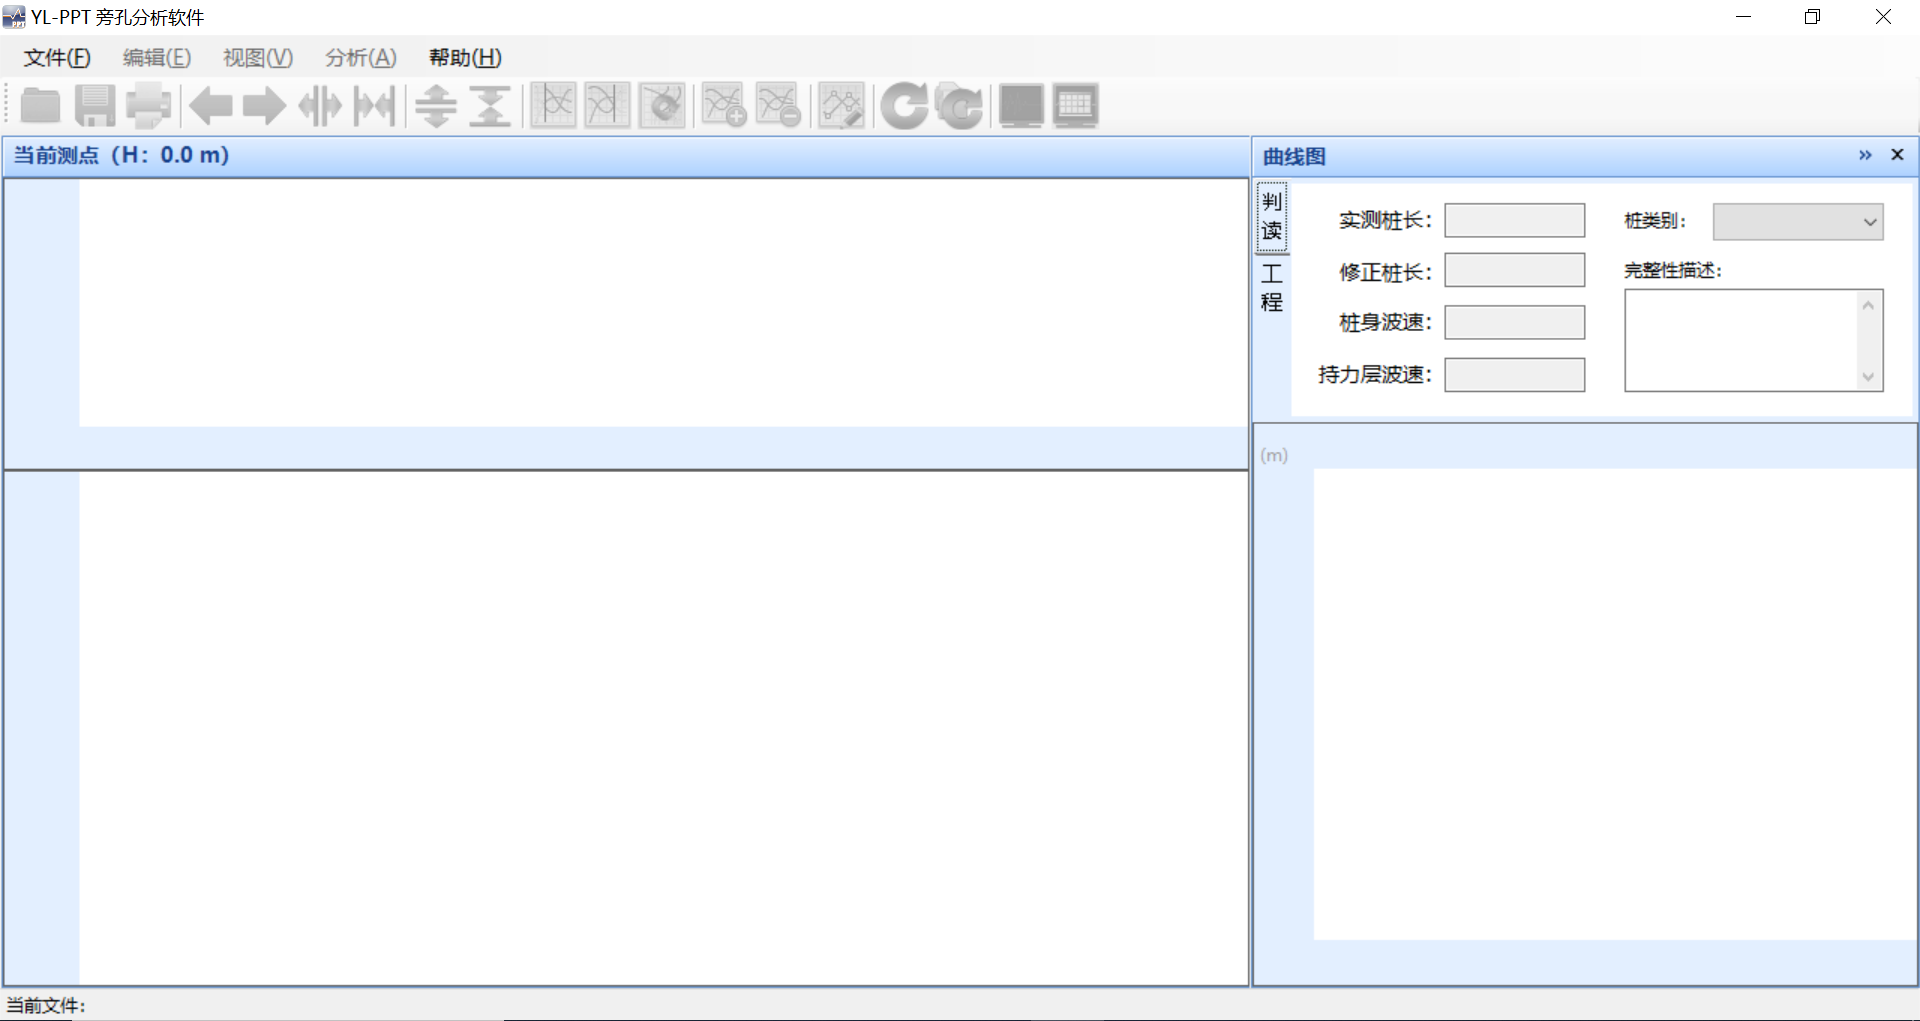This screenshot has height=1021, width=1920.
Task: Click the save floppy disk icon
Action: (95, 106)
